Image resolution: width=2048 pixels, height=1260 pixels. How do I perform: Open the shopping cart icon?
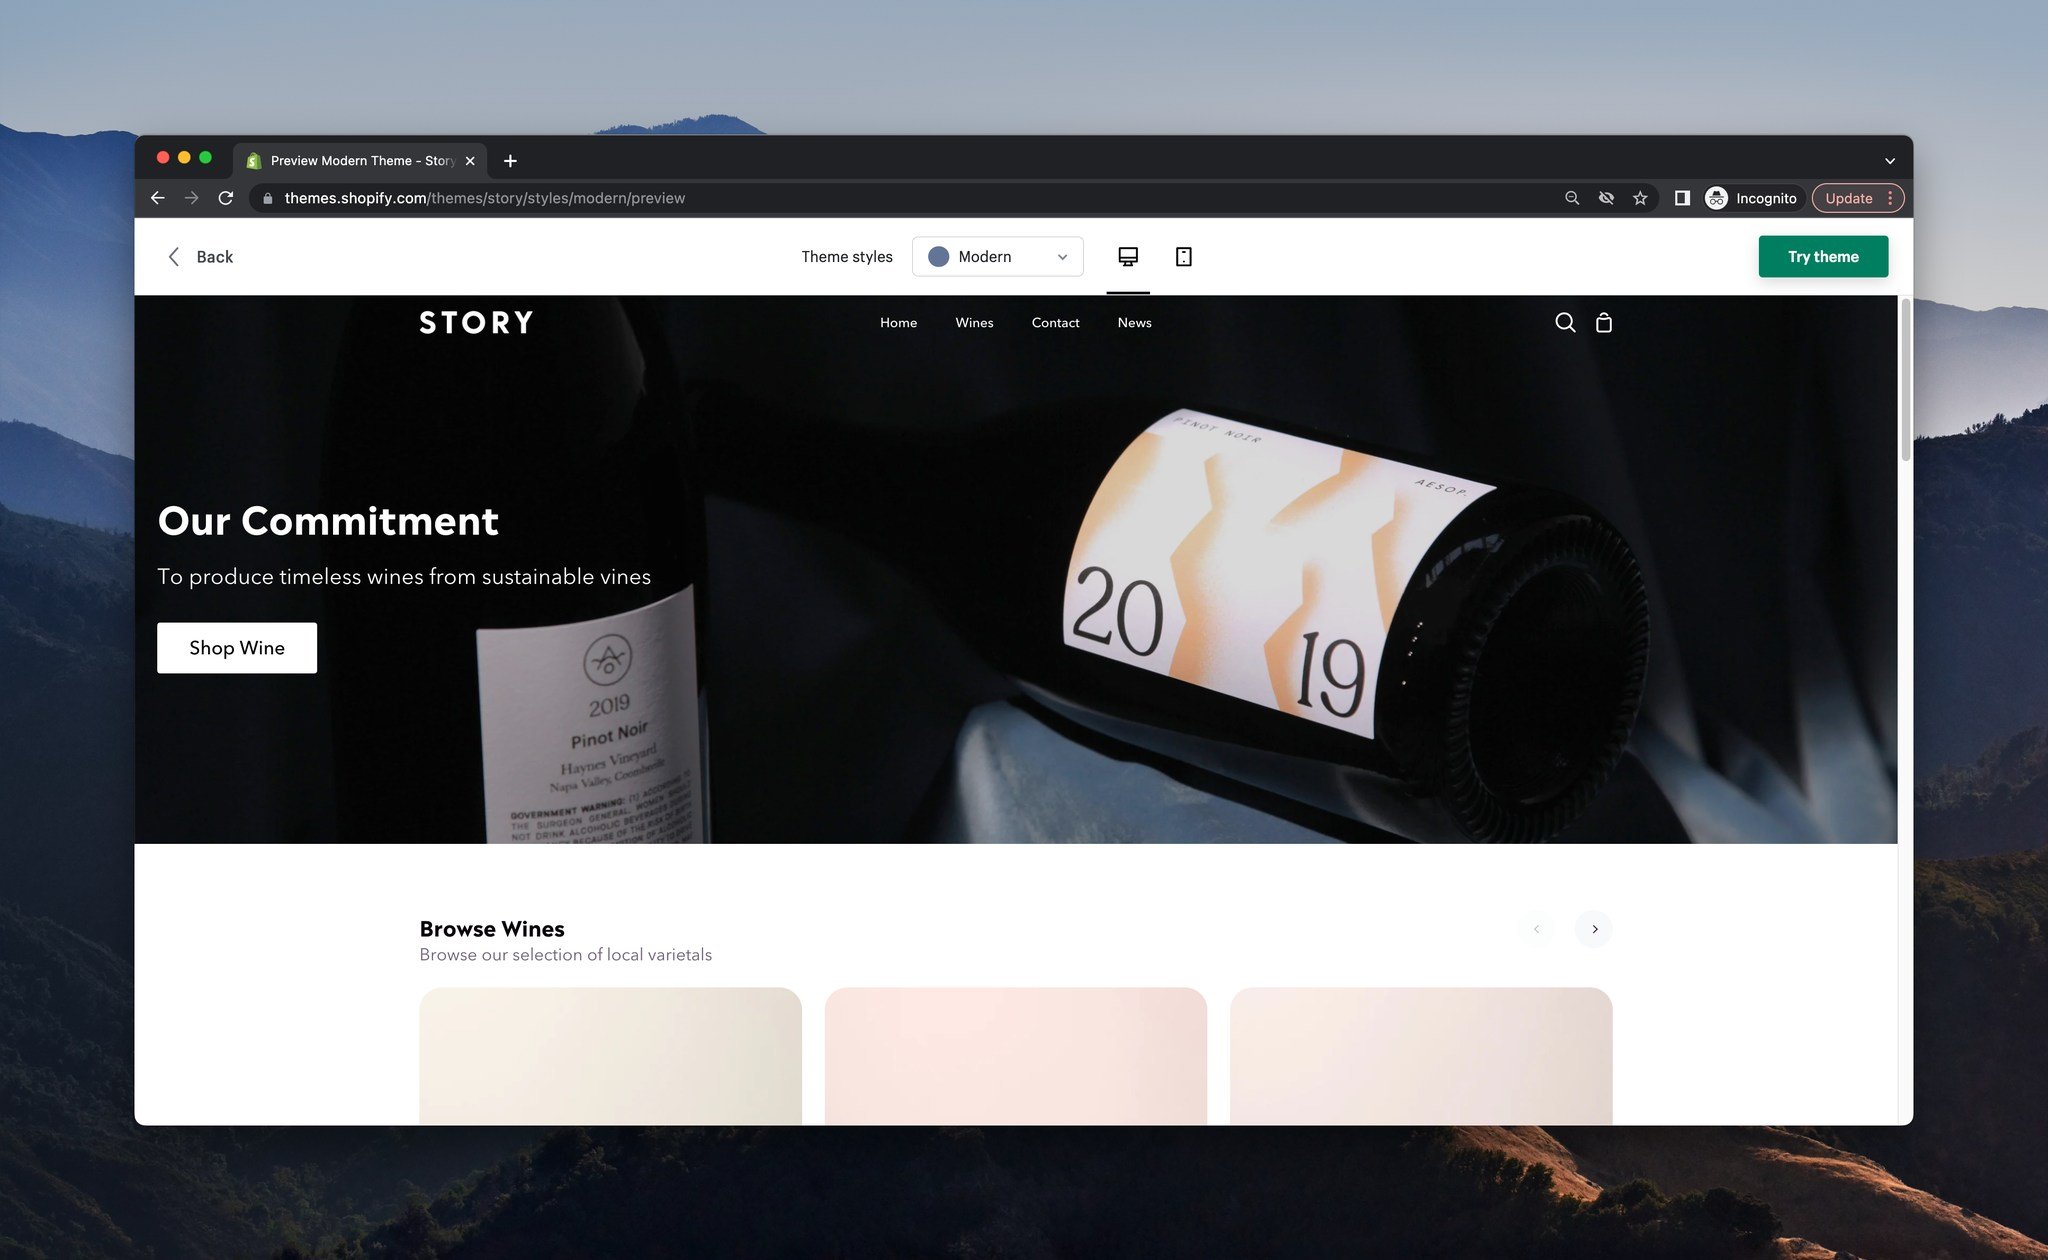[x=1604, y=322]
